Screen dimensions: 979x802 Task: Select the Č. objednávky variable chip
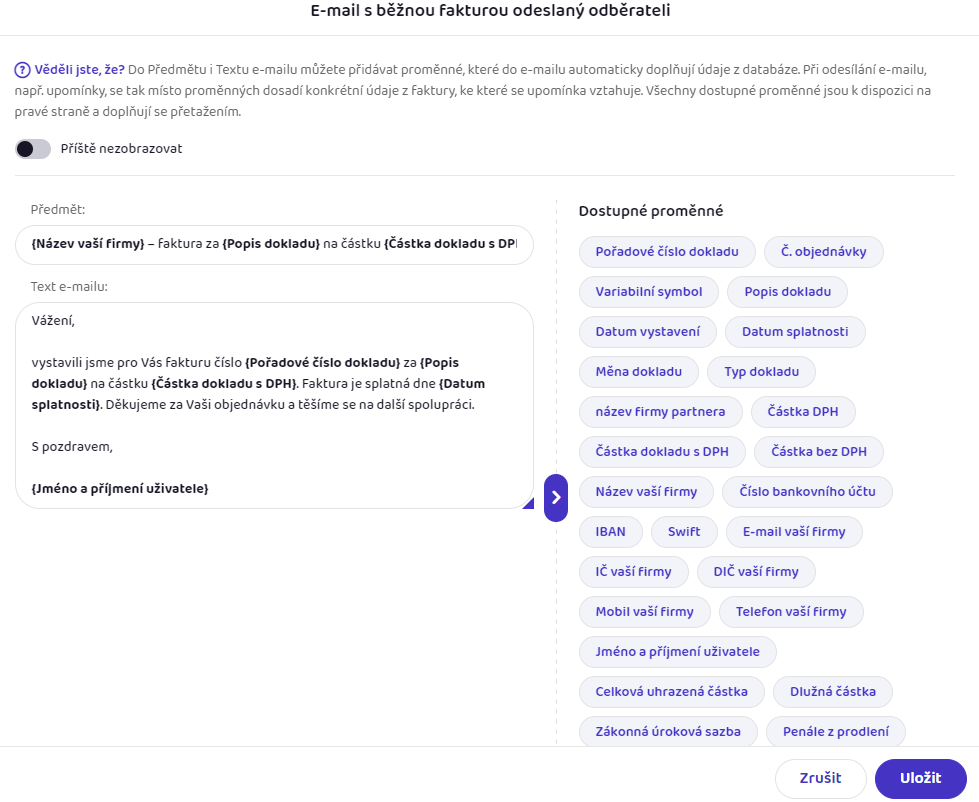pyautogui.click(x=824, y=252)
